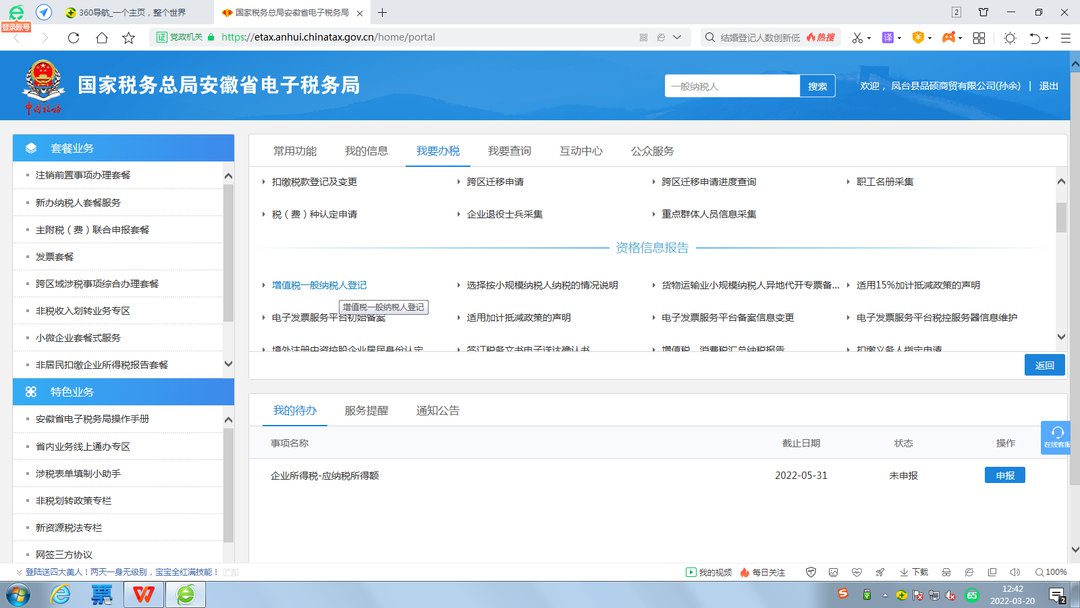1080x608 pixels.
Task: Open the 服务提醒 tab
Action: pyautogui.click(x=366, y=411)
